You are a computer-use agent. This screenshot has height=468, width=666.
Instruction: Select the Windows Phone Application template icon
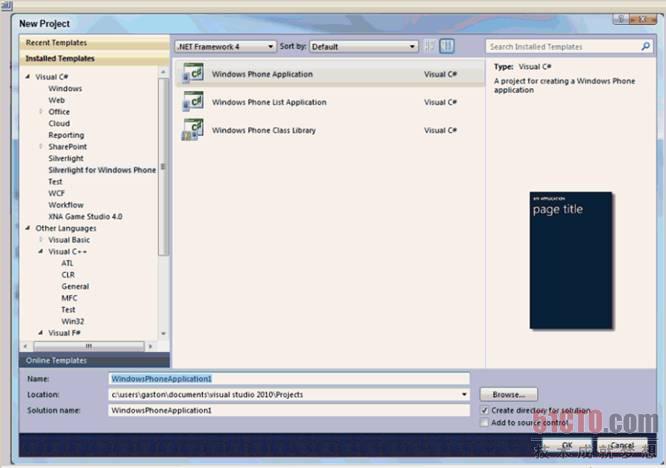coord(193,73)
